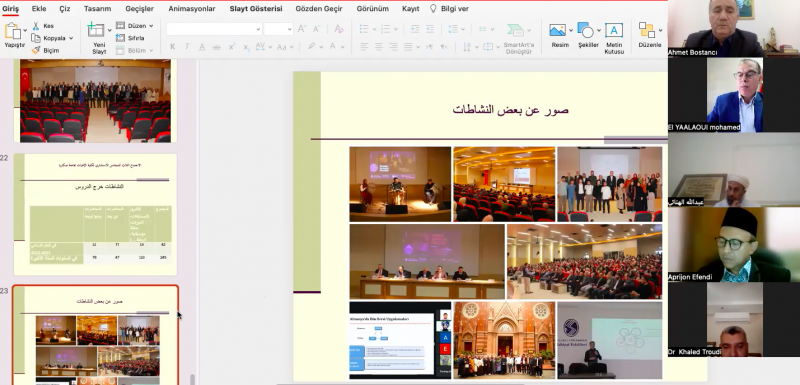Click the Biçim format painter icon
800x385 pixels.
pyautogui.click(x=36, y=50)
